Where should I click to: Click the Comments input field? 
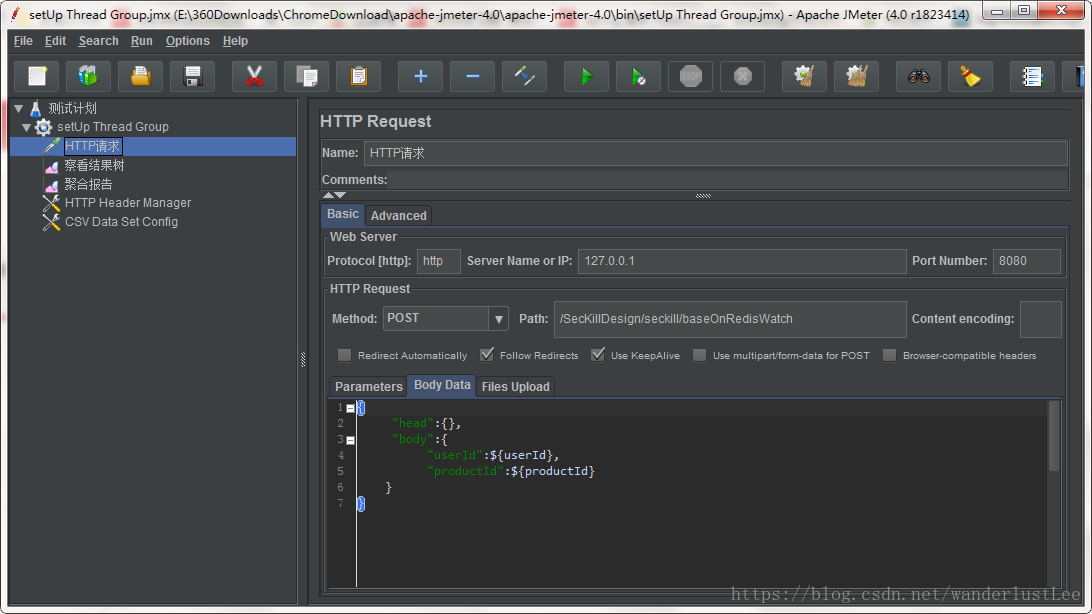tap(727, 180)
